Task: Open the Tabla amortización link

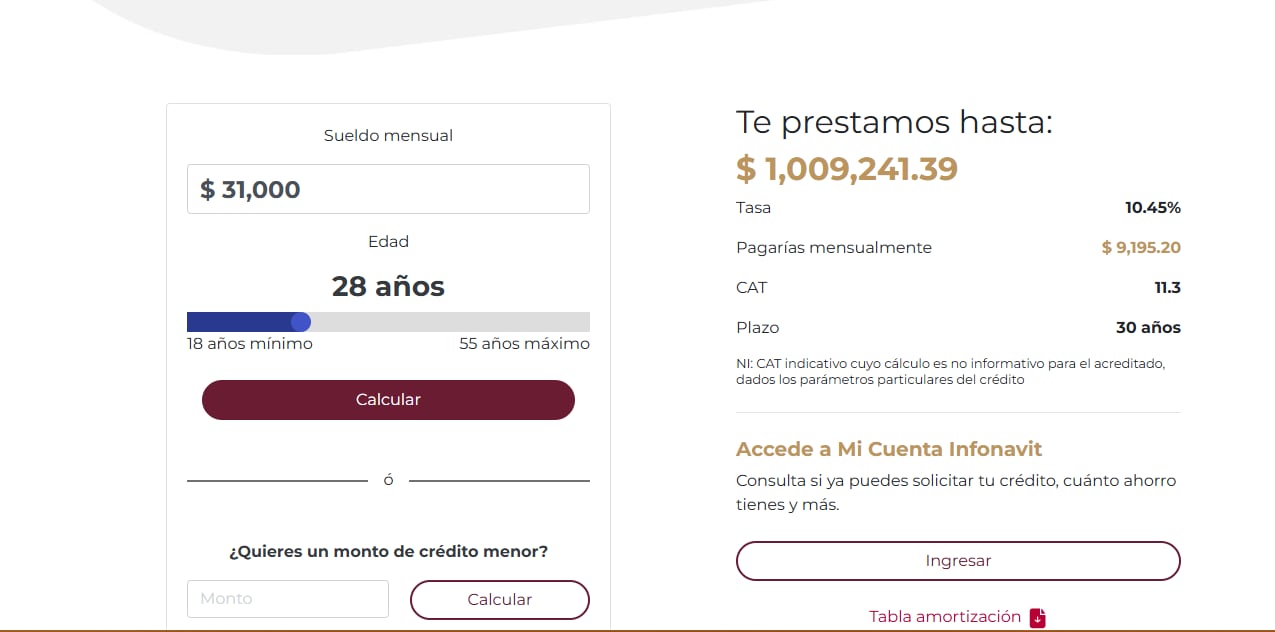Action: 944,617
